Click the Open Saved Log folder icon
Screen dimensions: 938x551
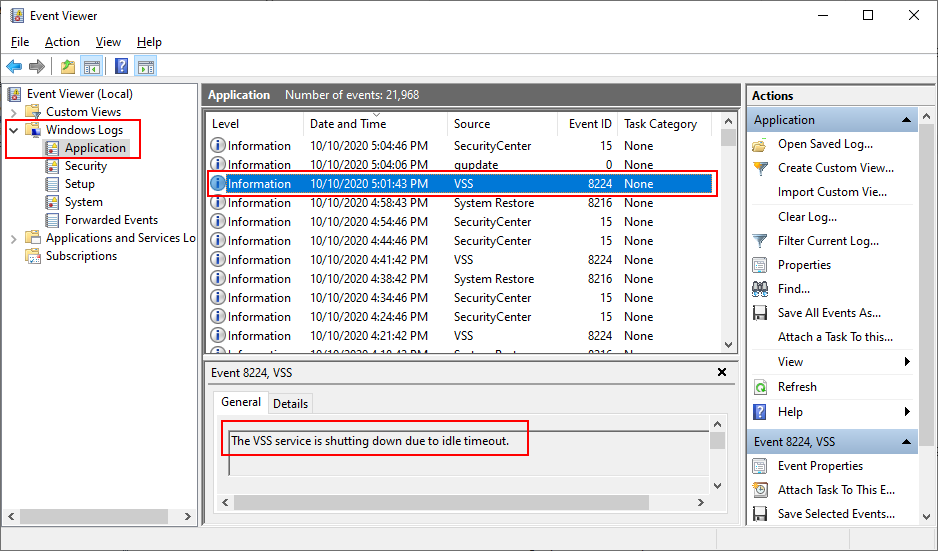[760, 144]
